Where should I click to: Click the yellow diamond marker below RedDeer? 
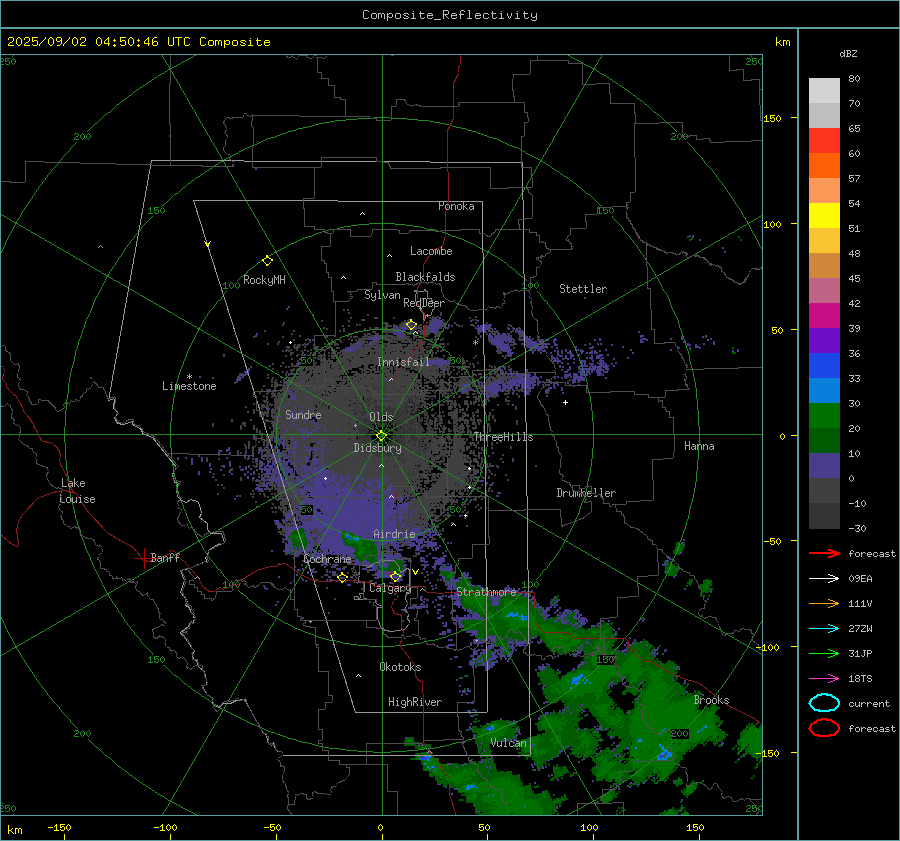(411, 325)
